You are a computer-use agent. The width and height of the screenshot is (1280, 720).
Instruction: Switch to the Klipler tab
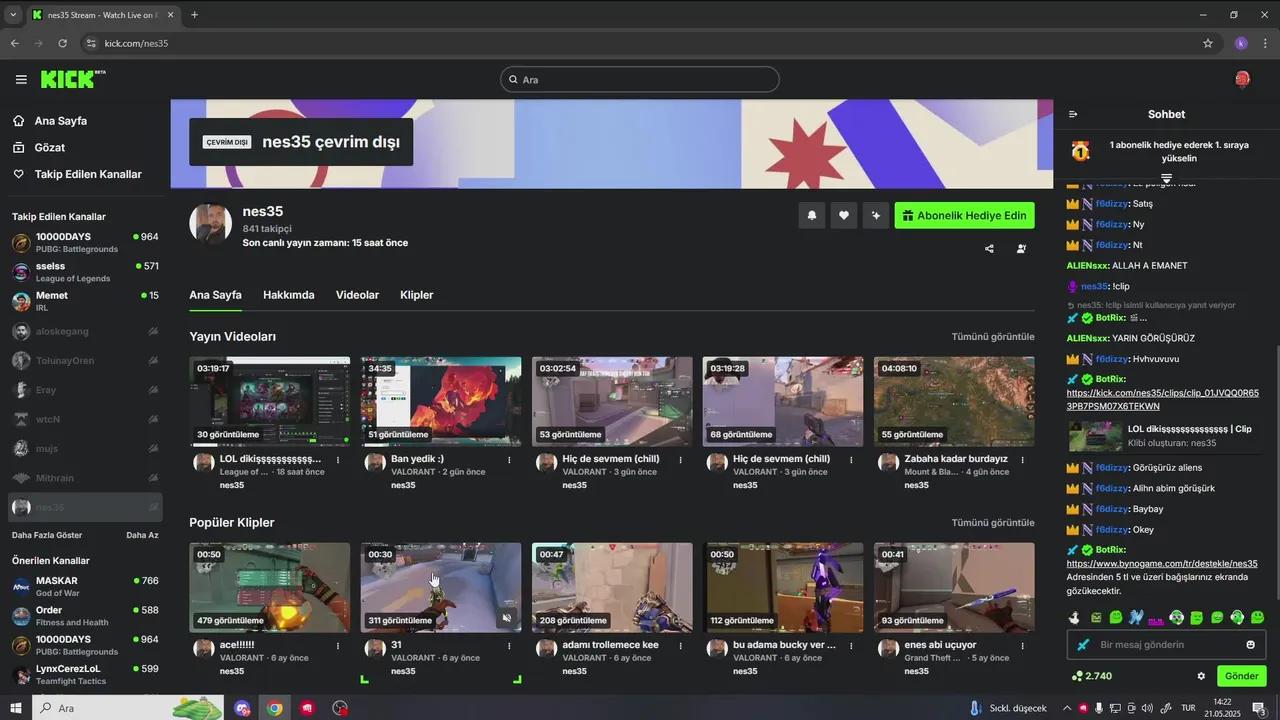pyautogui.click(x=417, y=295)
